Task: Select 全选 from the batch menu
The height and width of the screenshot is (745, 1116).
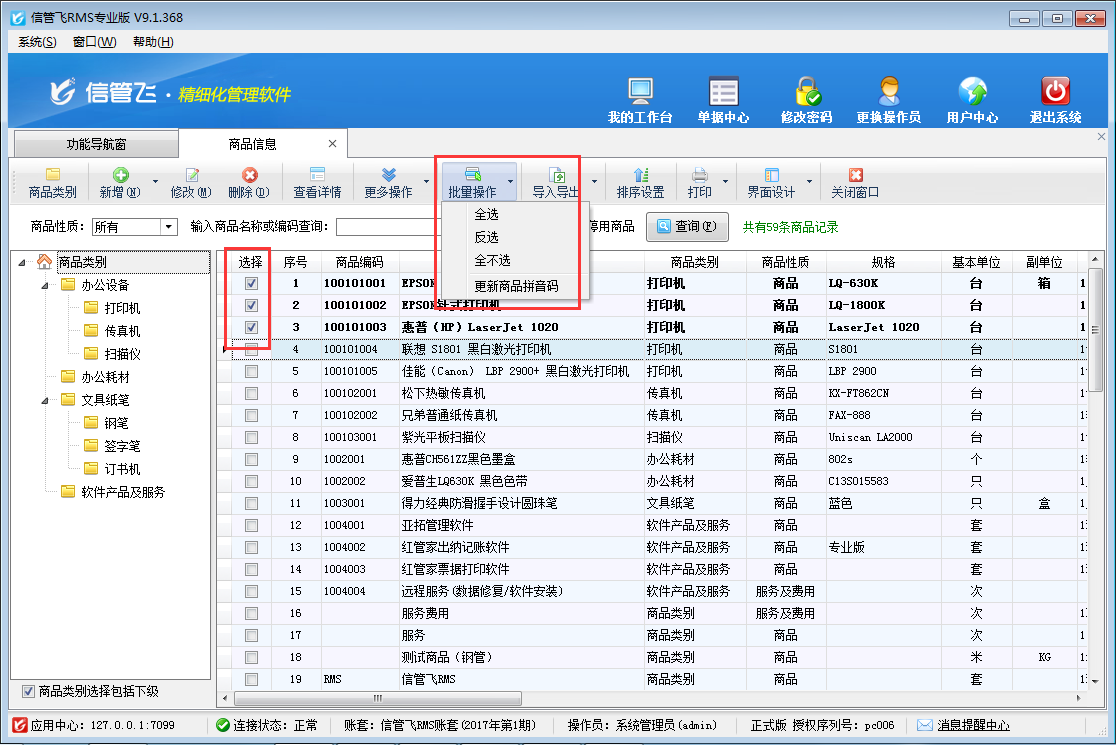Action: [x=487, y=214]
